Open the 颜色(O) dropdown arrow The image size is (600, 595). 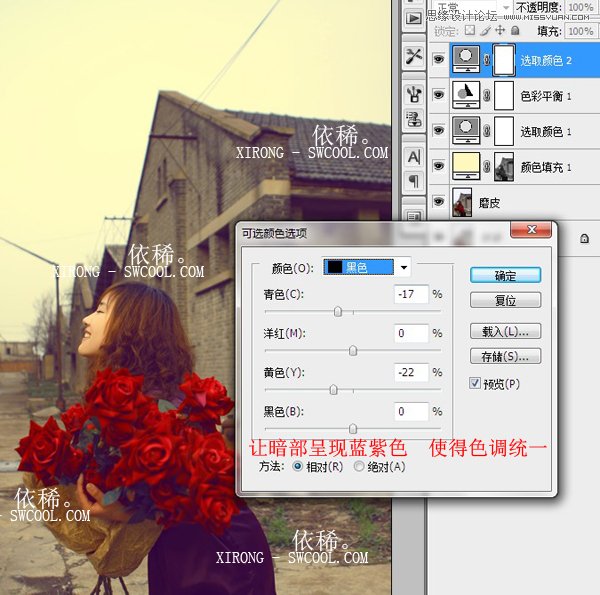(x=404, y=267)
